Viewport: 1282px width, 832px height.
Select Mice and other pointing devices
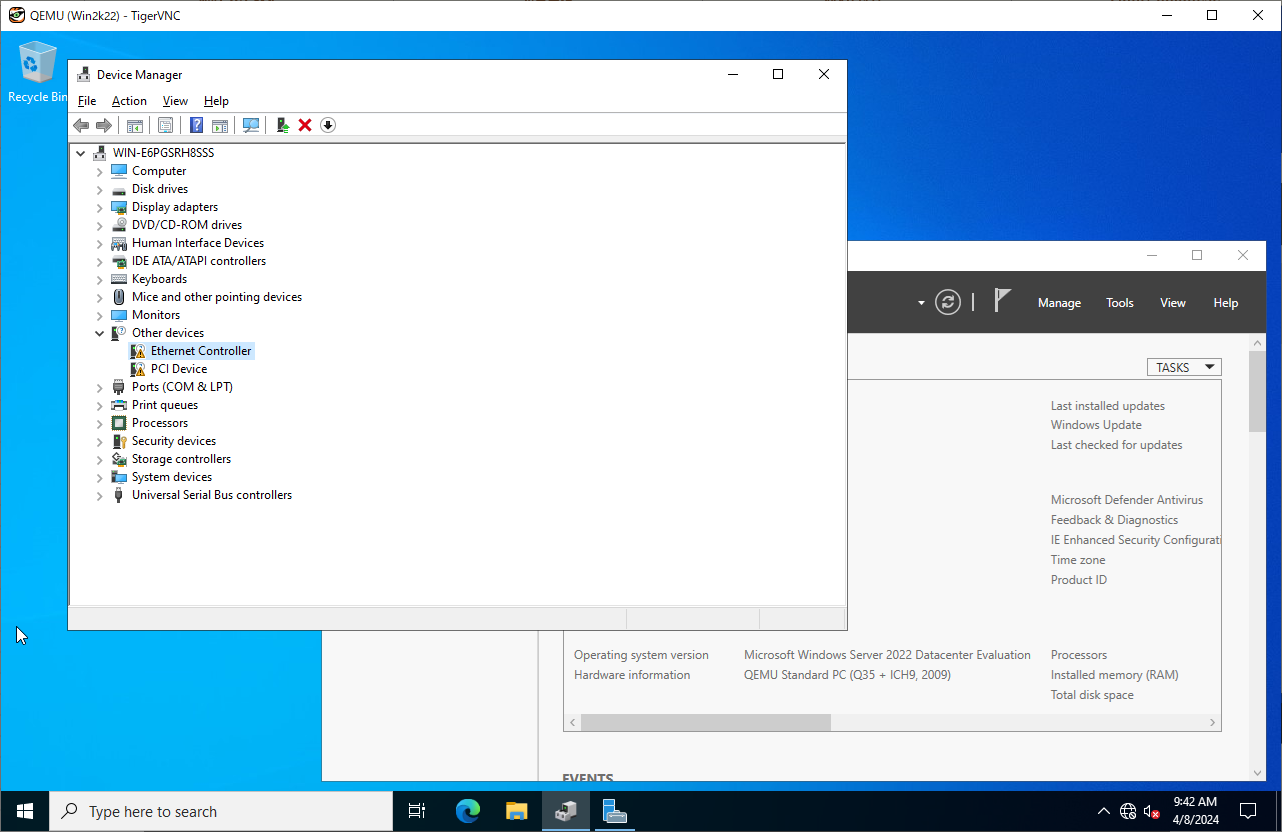(x=217, y=297)
